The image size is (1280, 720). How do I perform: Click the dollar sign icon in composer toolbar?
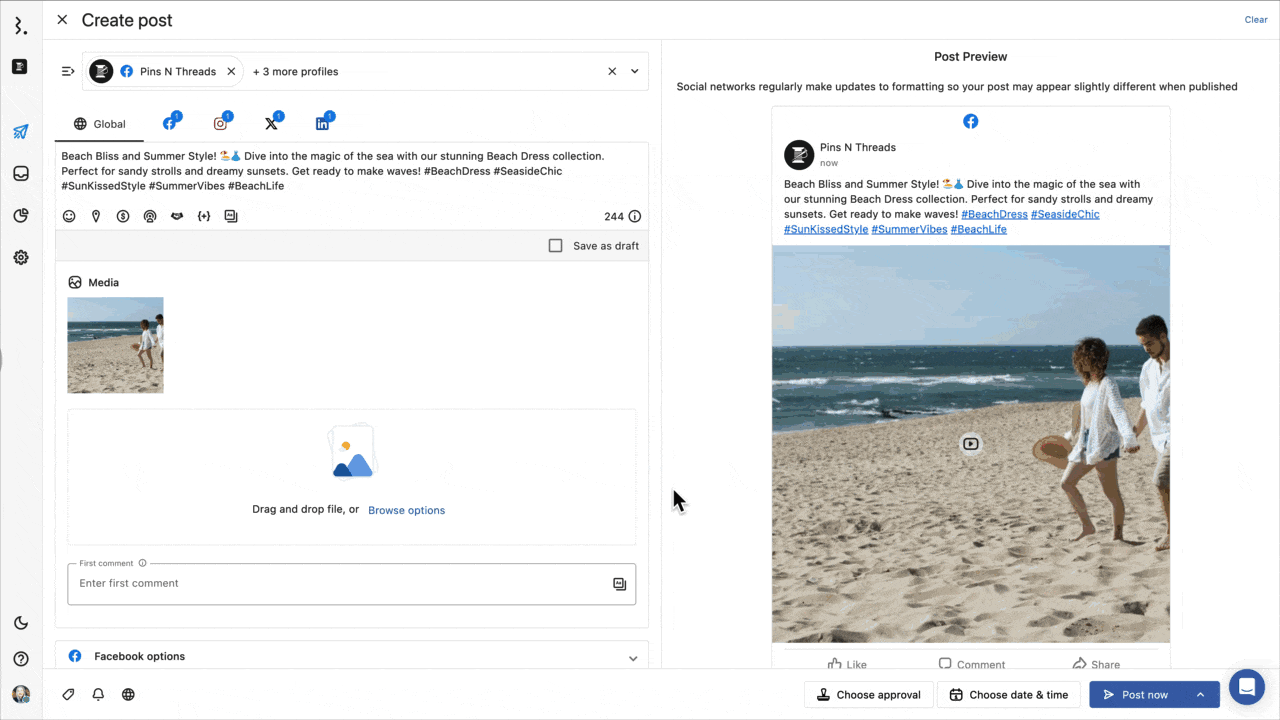[x=123, y=216]
